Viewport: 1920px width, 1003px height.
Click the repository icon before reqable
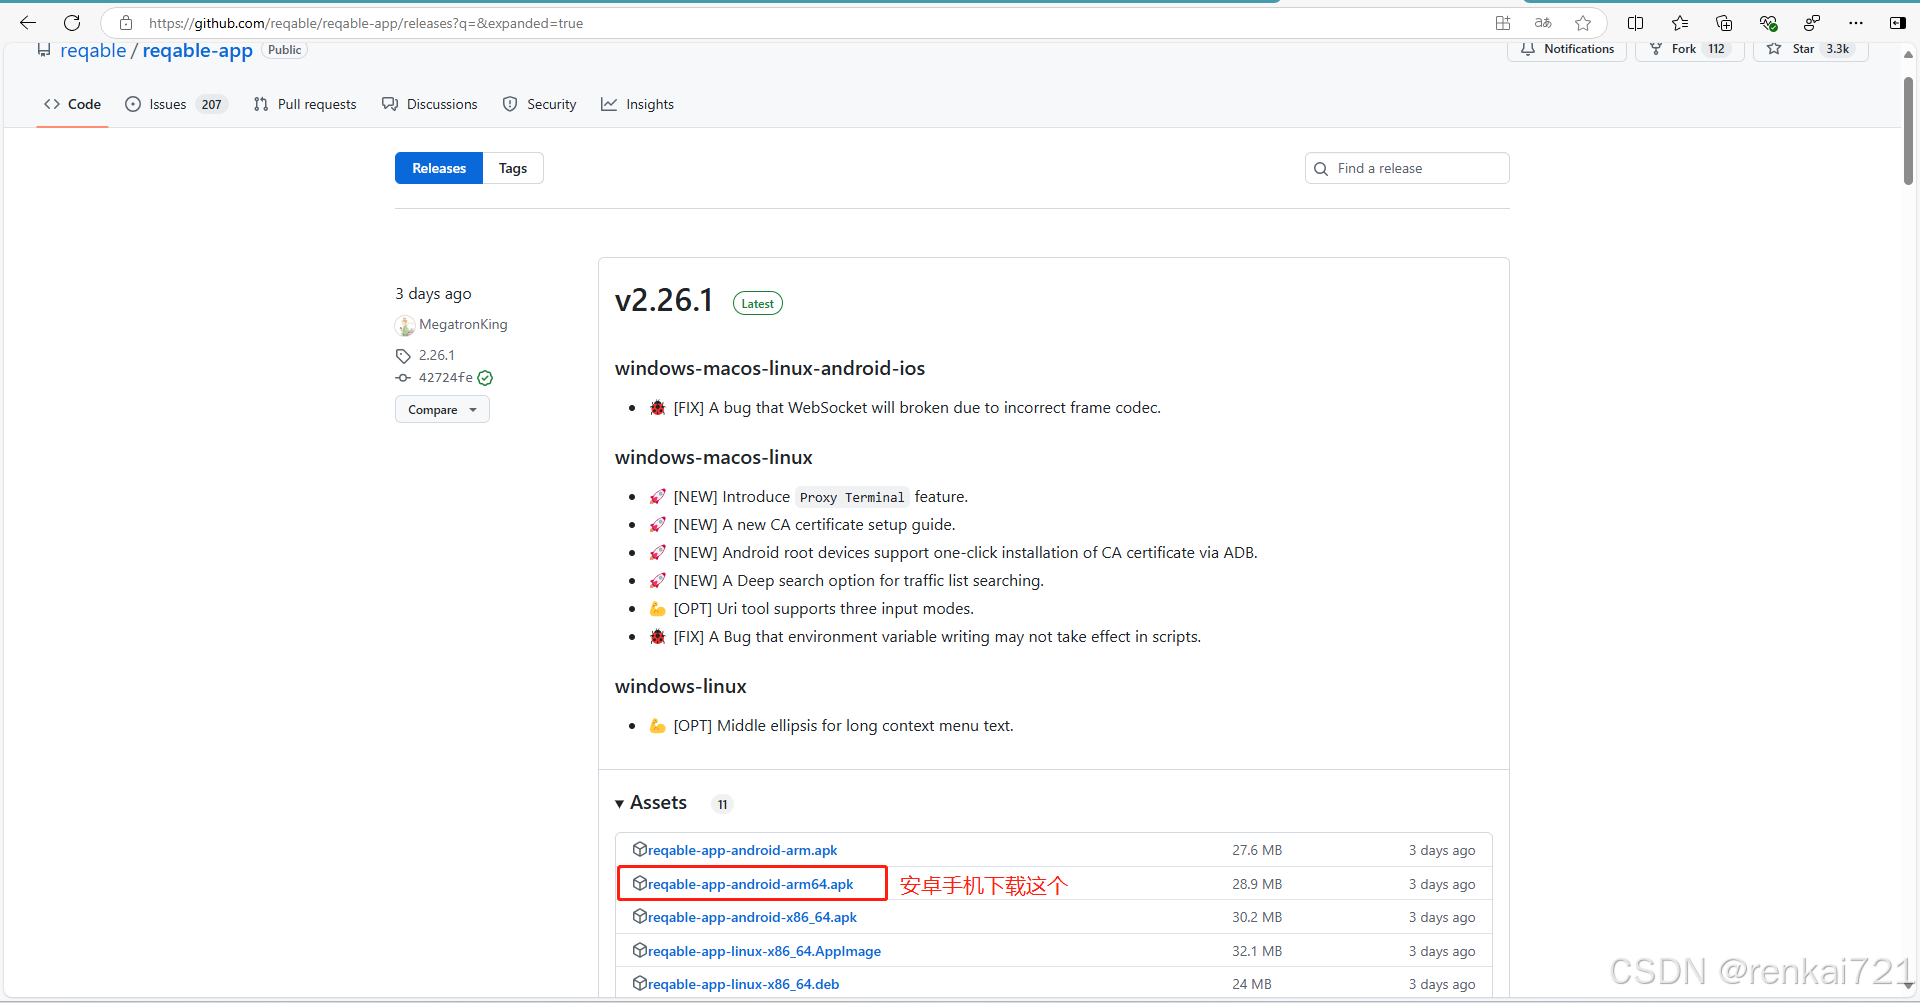point(44,50)
